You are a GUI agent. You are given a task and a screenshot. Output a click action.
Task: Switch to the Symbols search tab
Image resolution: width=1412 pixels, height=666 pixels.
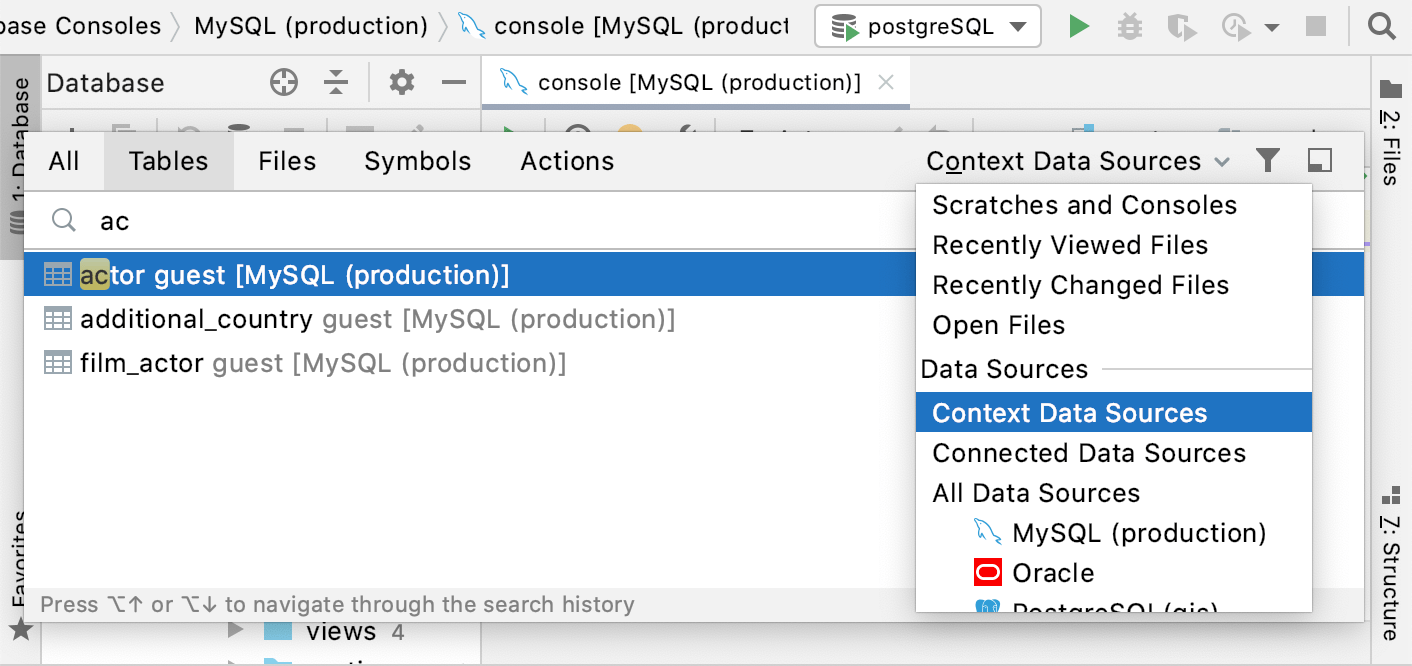[x=418, y=161]
